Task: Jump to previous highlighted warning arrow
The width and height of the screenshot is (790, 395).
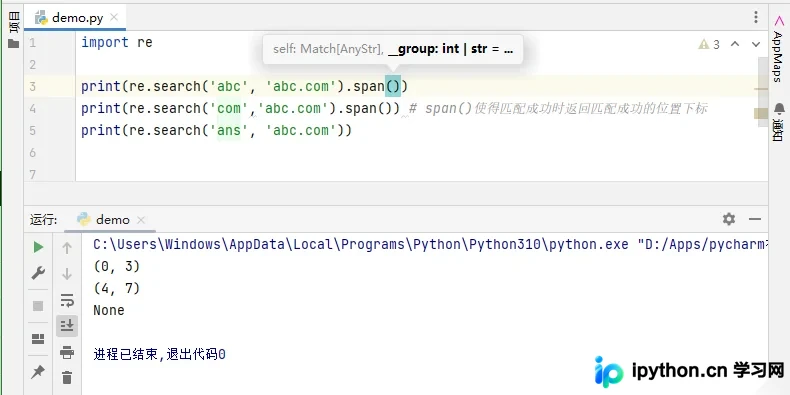Action: coord(735,44)
